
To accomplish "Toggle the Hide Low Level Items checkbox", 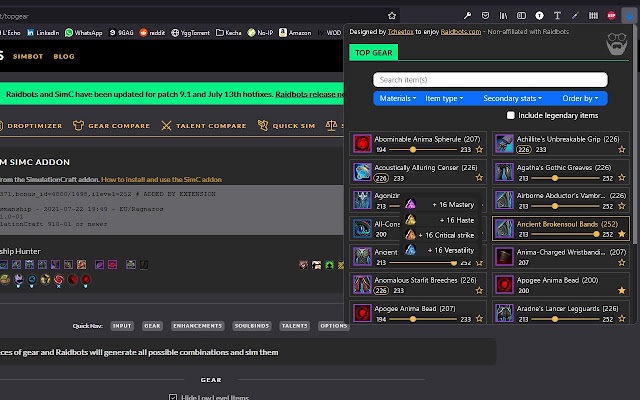I will [173, 397].
